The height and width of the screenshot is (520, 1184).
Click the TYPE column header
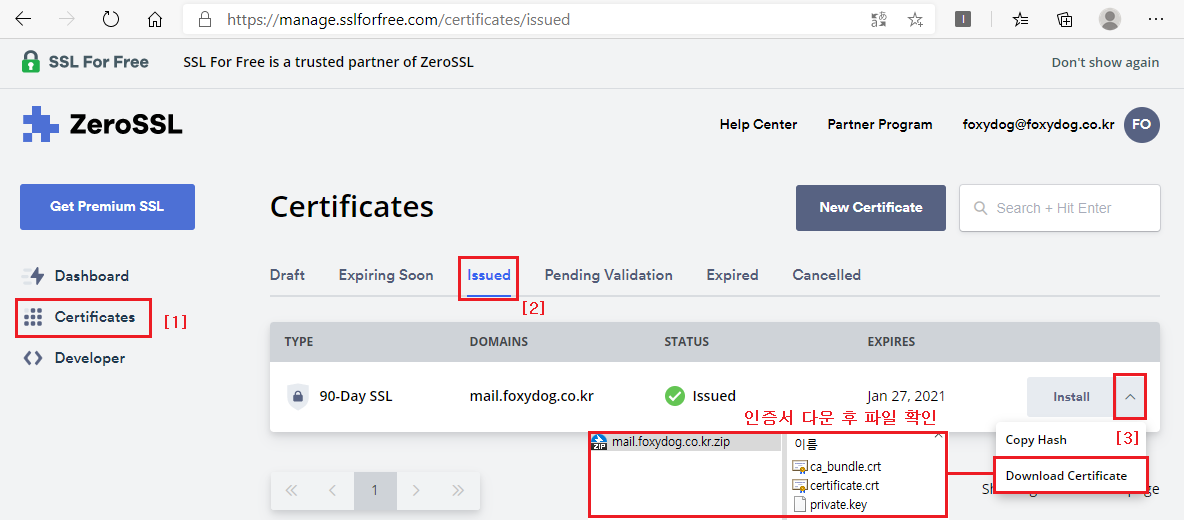coord(300,342)
